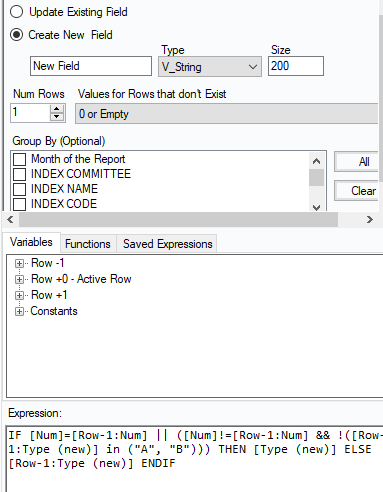The height and width of the screenshot is (492, 383).
Task: Click the INDEX NAME label
Action: click(64, 189)
